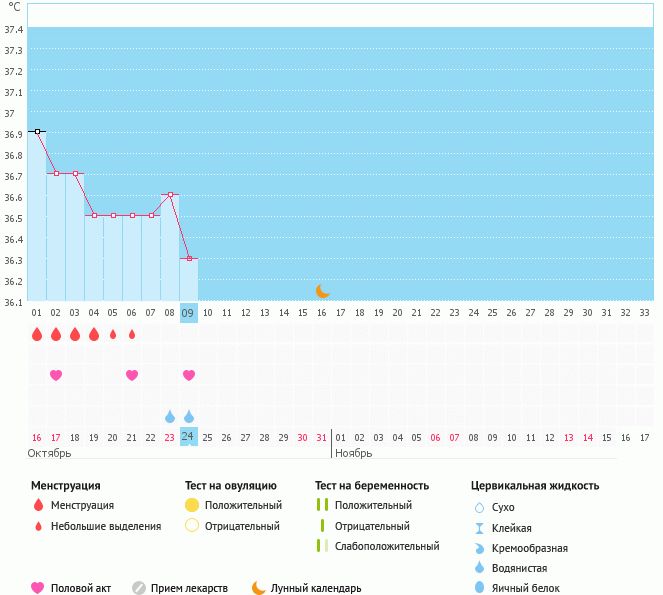Click the orange moon icon beside 'Лунный календарь'

click(259, 588)
